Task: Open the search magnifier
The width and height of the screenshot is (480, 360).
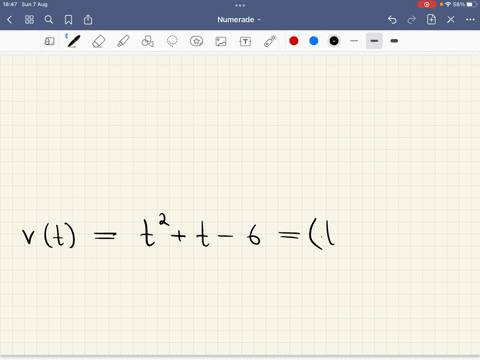Action: pos(49,20)
